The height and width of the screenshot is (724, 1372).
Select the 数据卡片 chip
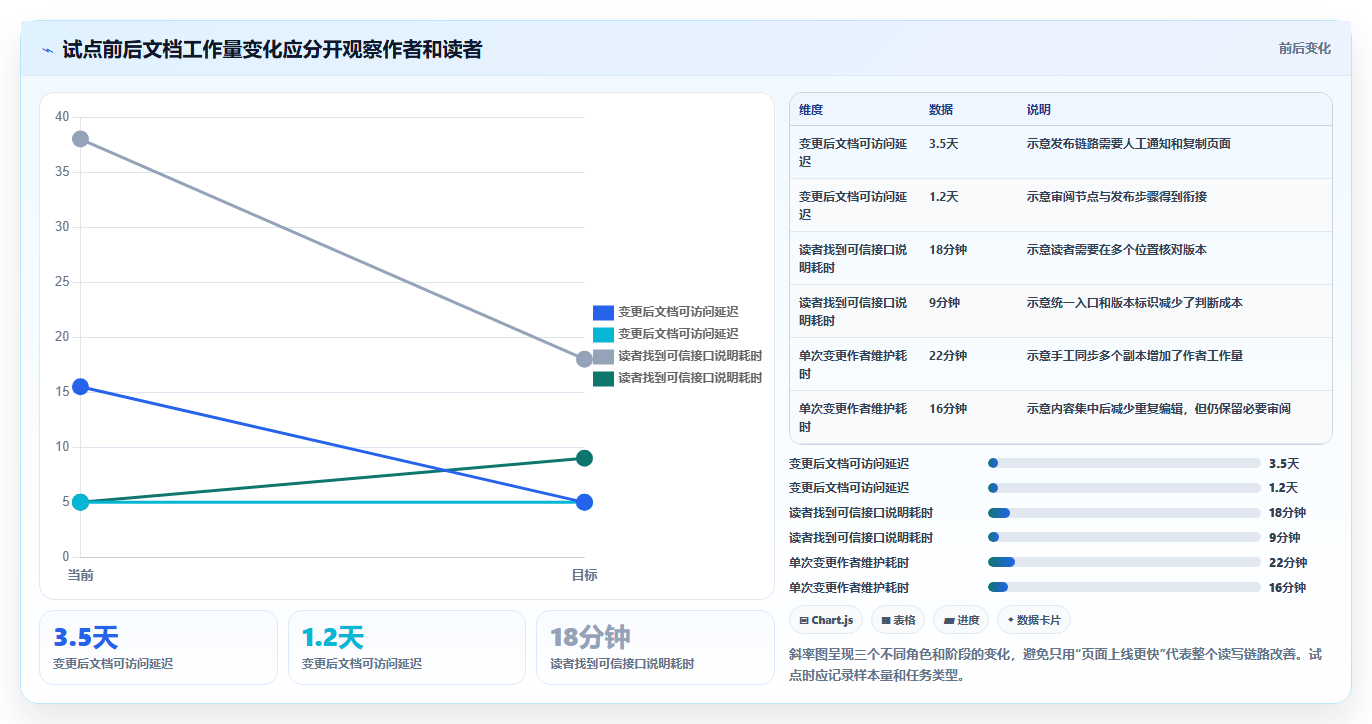coord(1034,620)
